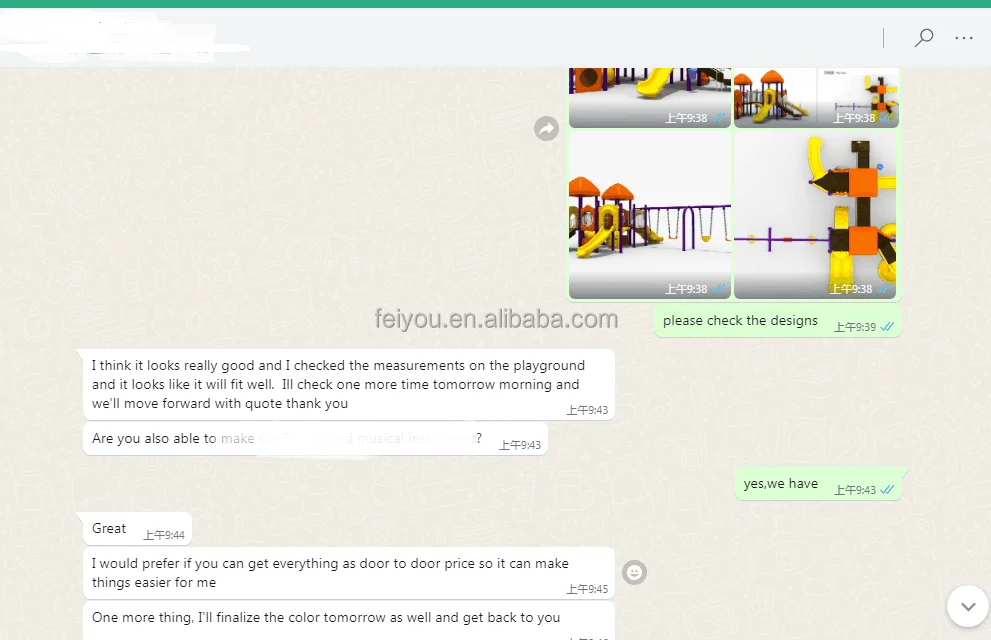This screenshot has height=640, width=991.
Task: Select message starting 'I think it looks really good'
Action: point(349,385)
